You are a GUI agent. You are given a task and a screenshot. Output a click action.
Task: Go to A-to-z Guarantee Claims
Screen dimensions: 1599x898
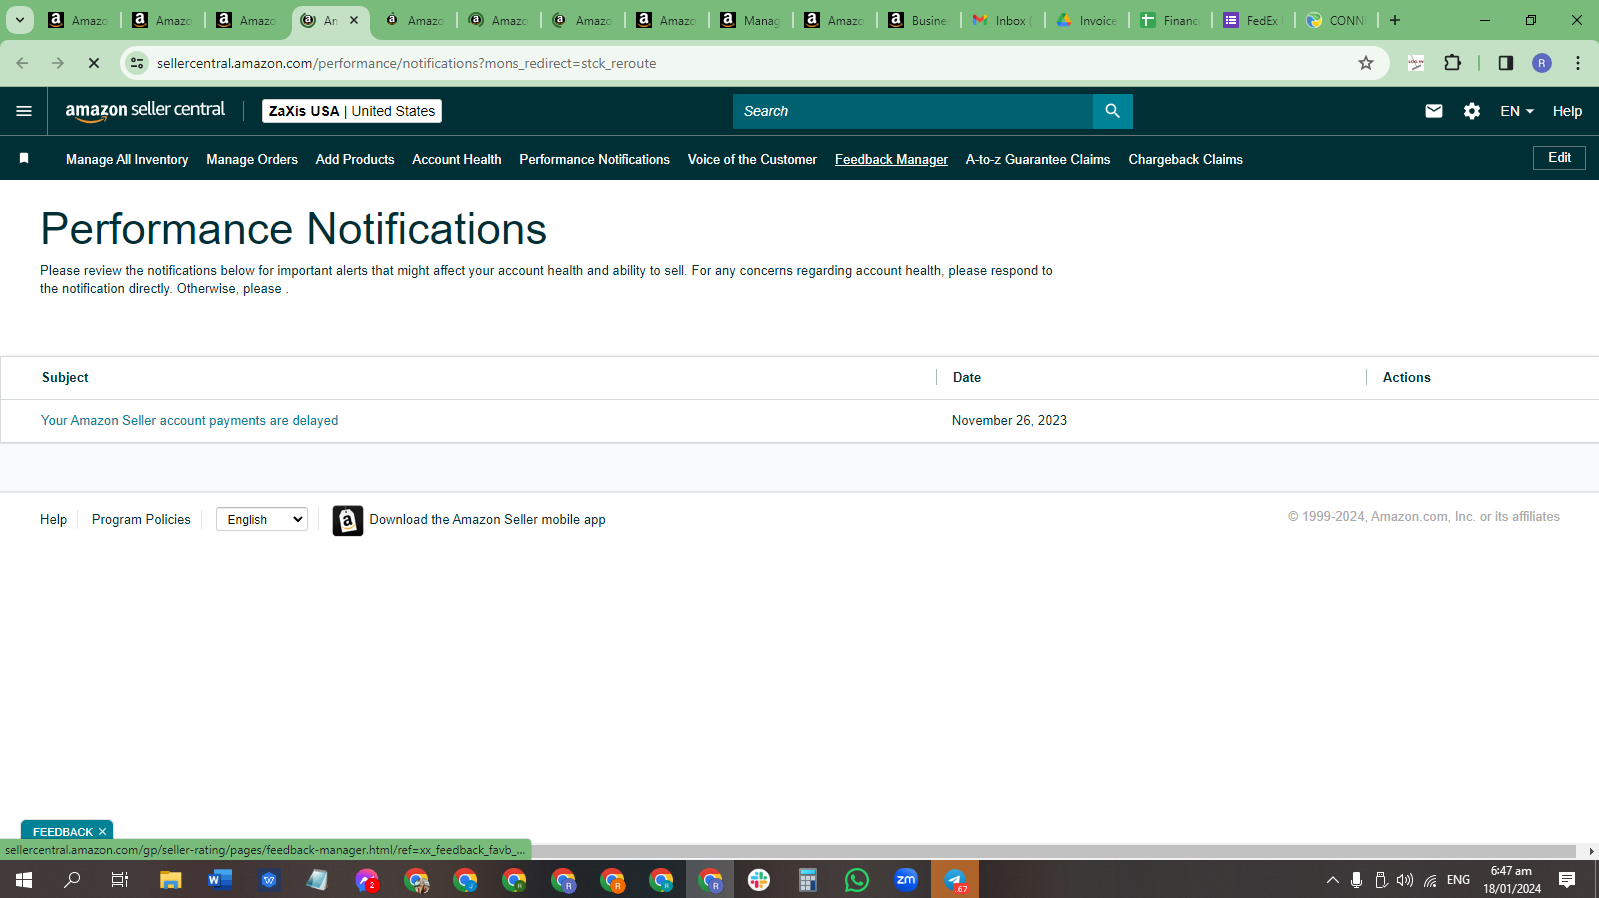[x=1038, y=159]
